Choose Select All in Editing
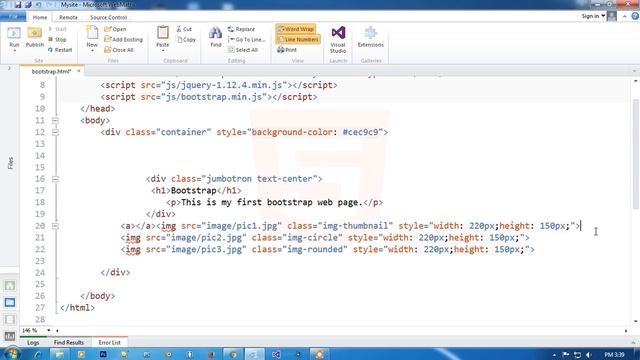The image size is (640, 360). coord(243,50)
